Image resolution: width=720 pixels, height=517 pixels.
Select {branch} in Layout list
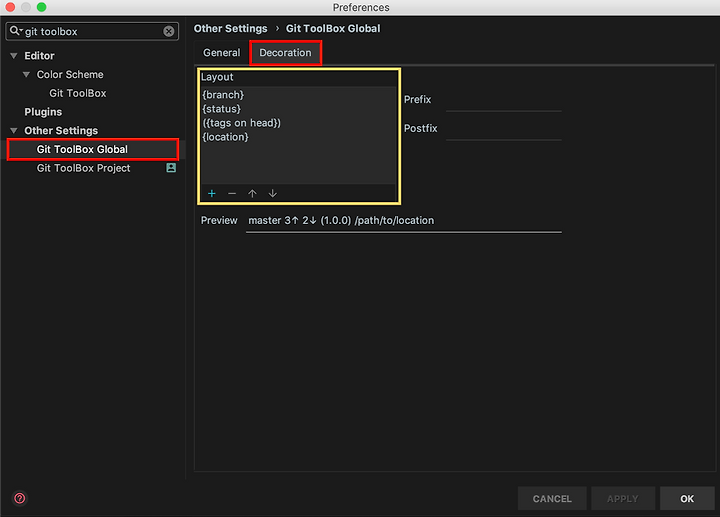(x=223, y=95)
